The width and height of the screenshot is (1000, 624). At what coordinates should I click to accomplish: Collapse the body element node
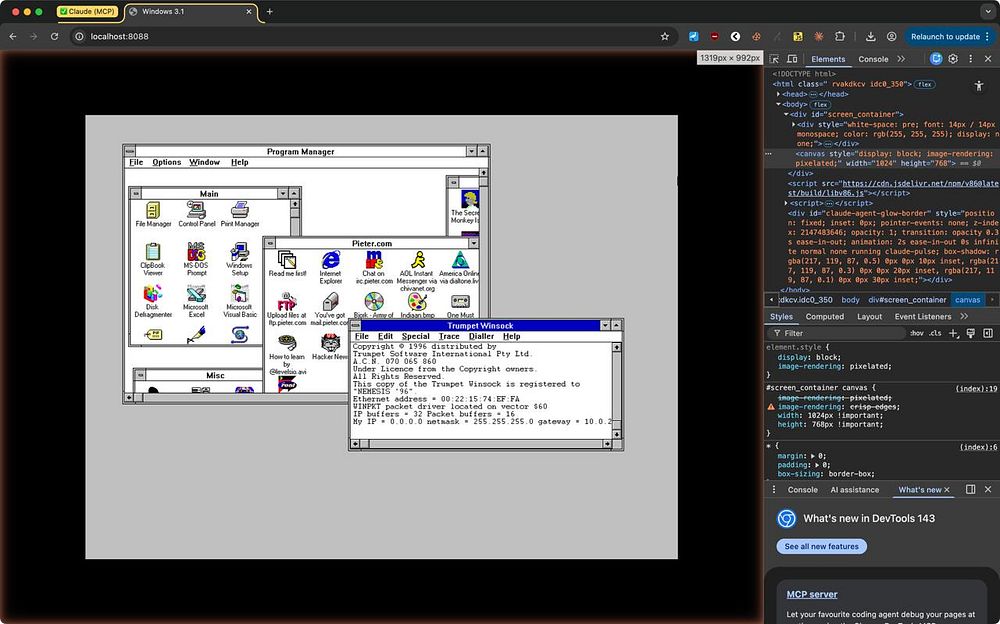click(779, 104)
